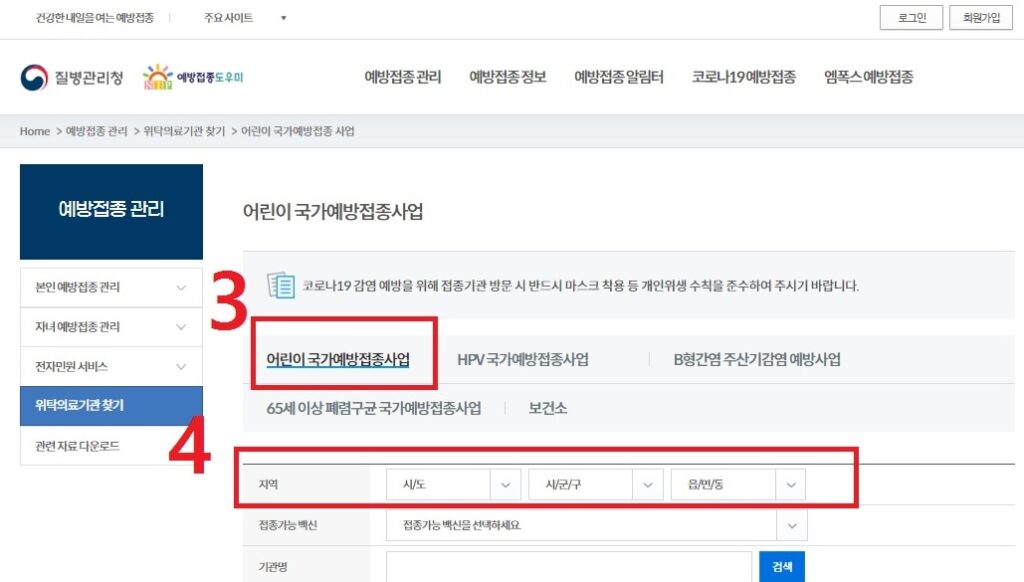Go to Home in breadcrumb

(x=35, y=131)
